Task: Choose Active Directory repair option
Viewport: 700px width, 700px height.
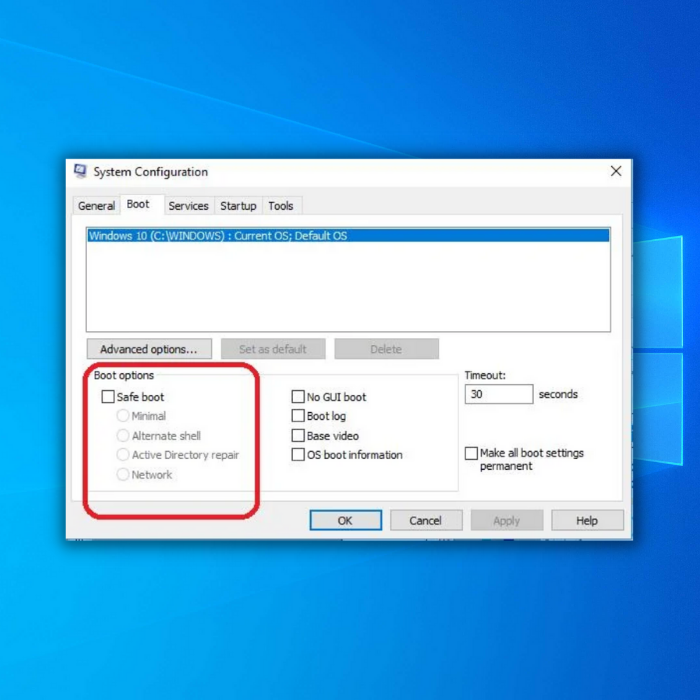Action: tap(123, 455)
